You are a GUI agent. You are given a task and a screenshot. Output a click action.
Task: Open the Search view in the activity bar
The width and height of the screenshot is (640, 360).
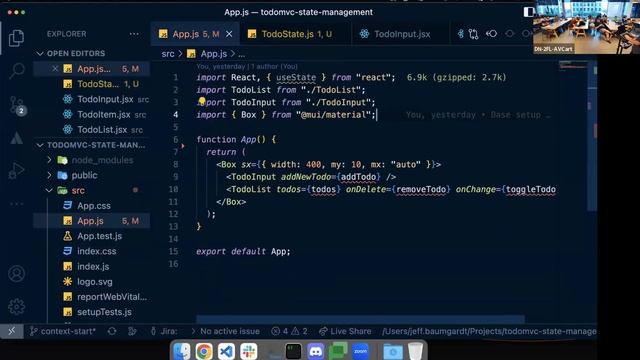(x=16, y=71)
